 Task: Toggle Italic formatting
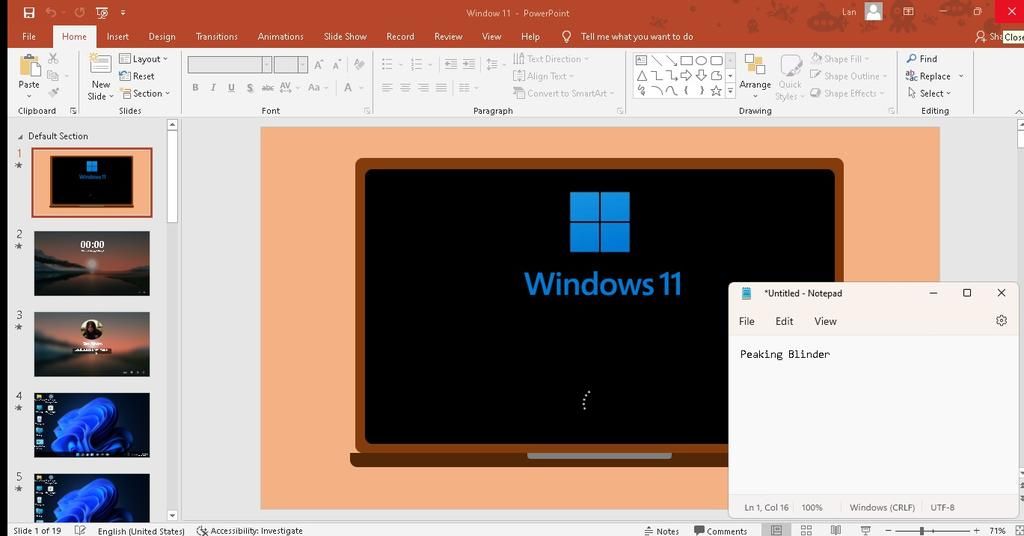pyautogui.click(x=213, y=87)
